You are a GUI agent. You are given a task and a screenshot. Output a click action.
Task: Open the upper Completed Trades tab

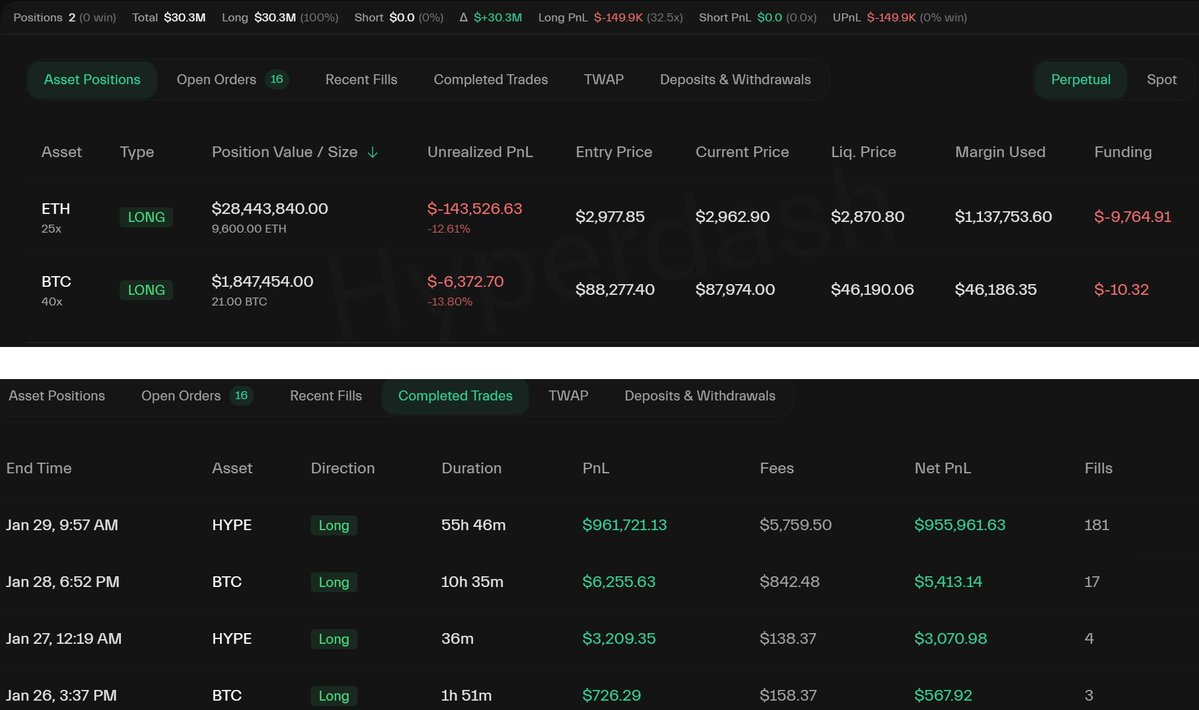point(490,80)
